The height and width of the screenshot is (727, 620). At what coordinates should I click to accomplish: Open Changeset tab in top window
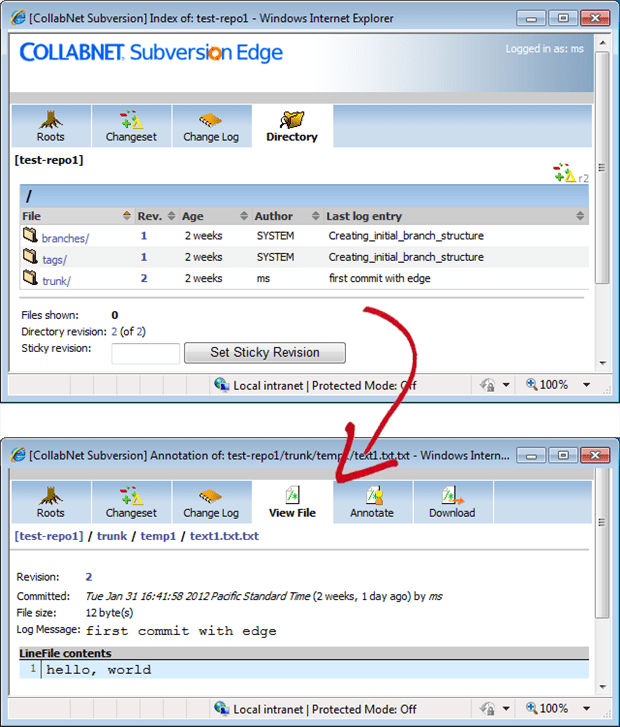131,126
